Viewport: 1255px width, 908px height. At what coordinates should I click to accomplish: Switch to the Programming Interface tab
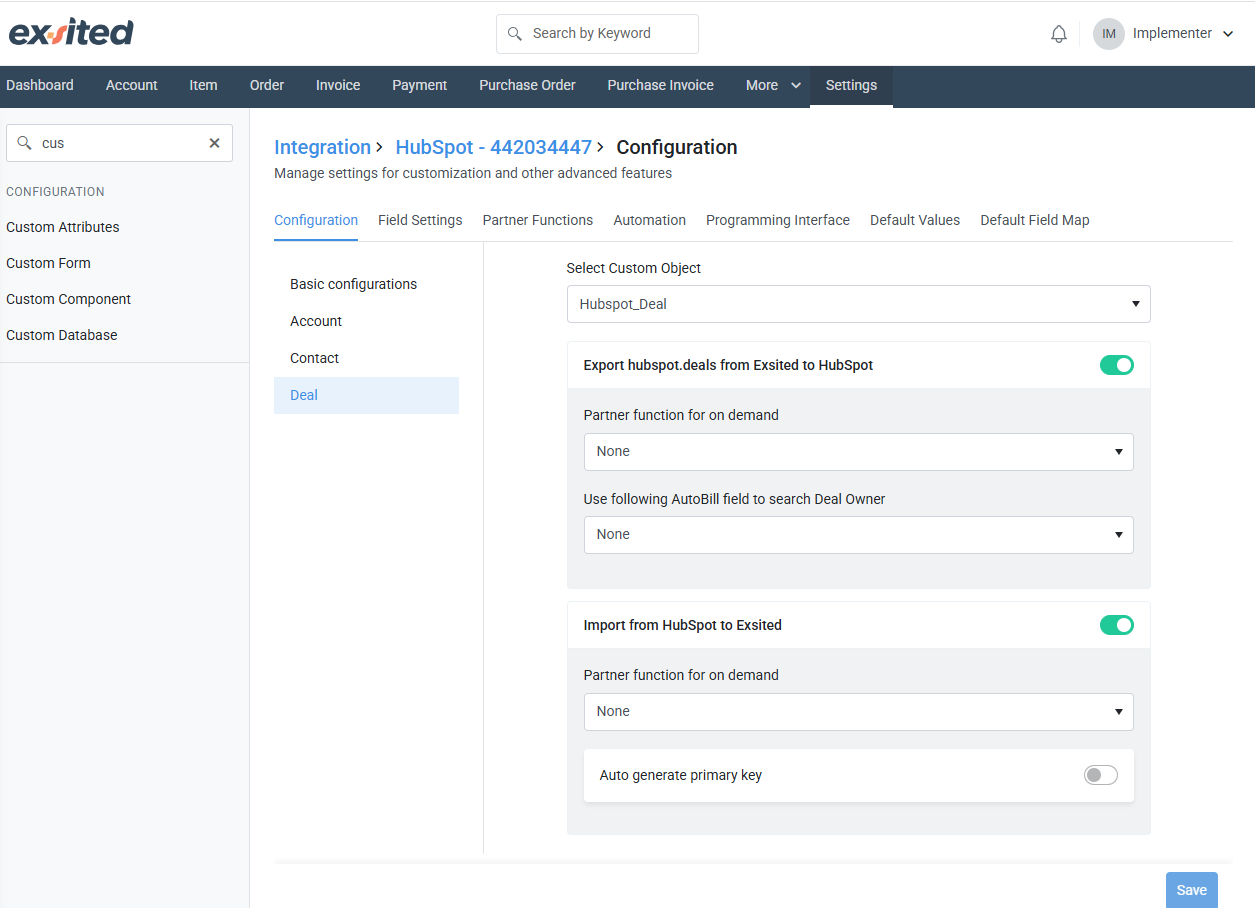click(x=778, y=220)
